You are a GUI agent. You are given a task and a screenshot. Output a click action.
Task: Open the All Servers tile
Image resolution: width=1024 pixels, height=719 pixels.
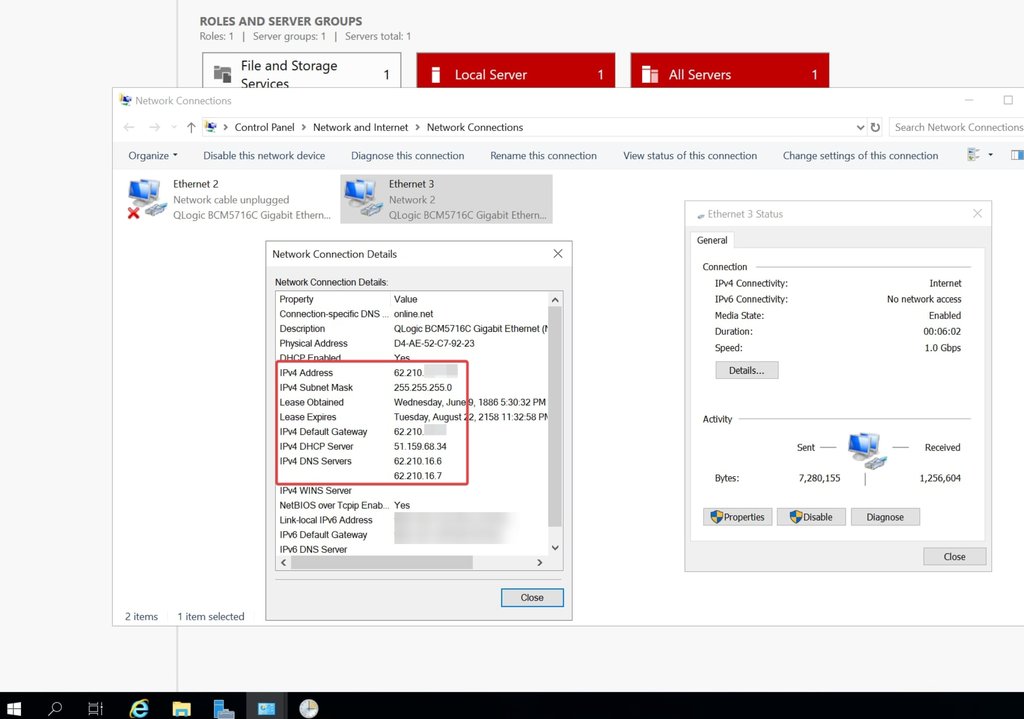[x=729, y=71]
